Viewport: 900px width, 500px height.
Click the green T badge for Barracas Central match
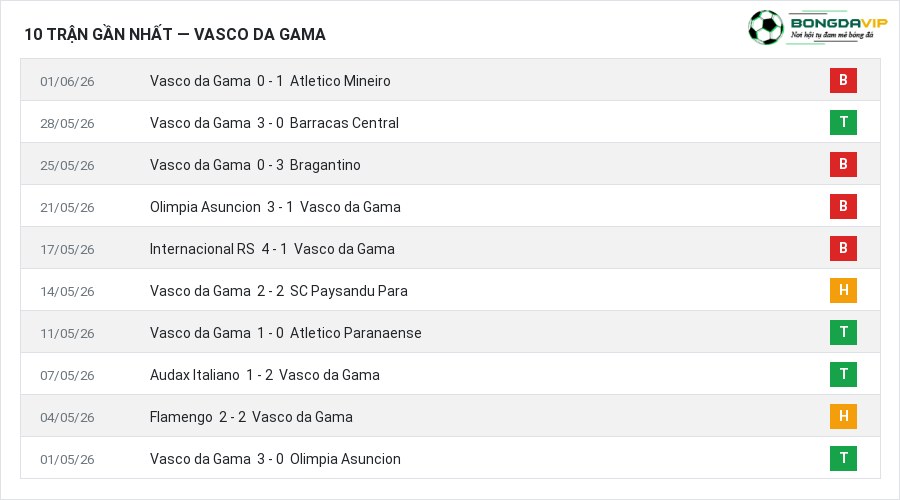pos(843,122)
